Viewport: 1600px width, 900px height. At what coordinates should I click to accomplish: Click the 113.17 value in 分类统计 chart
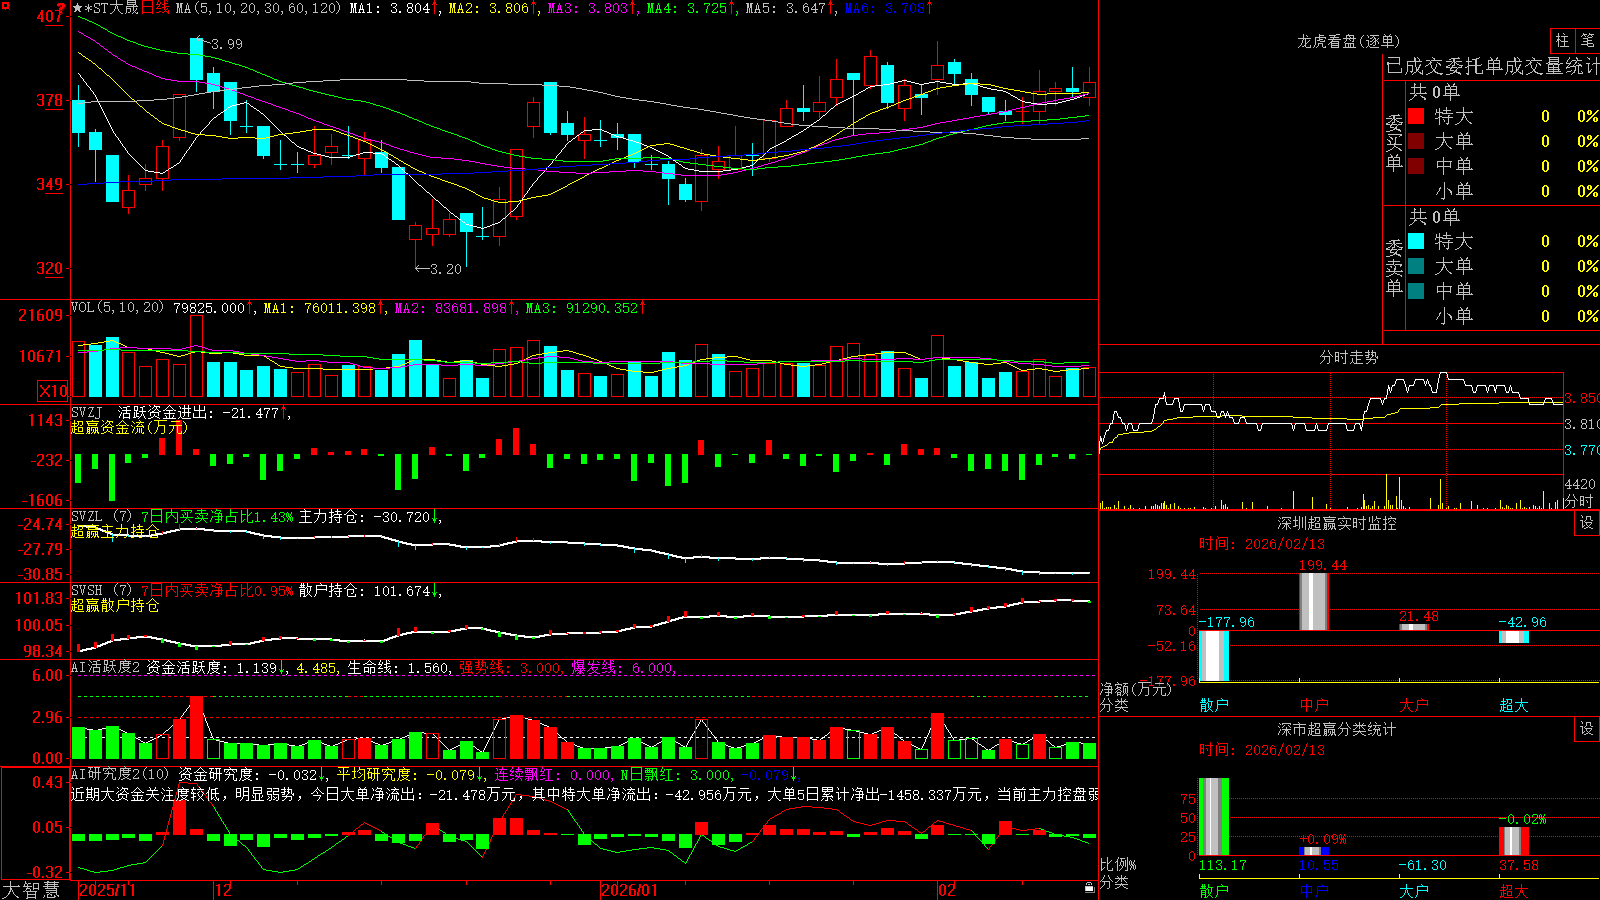[x=1223, y=865]
